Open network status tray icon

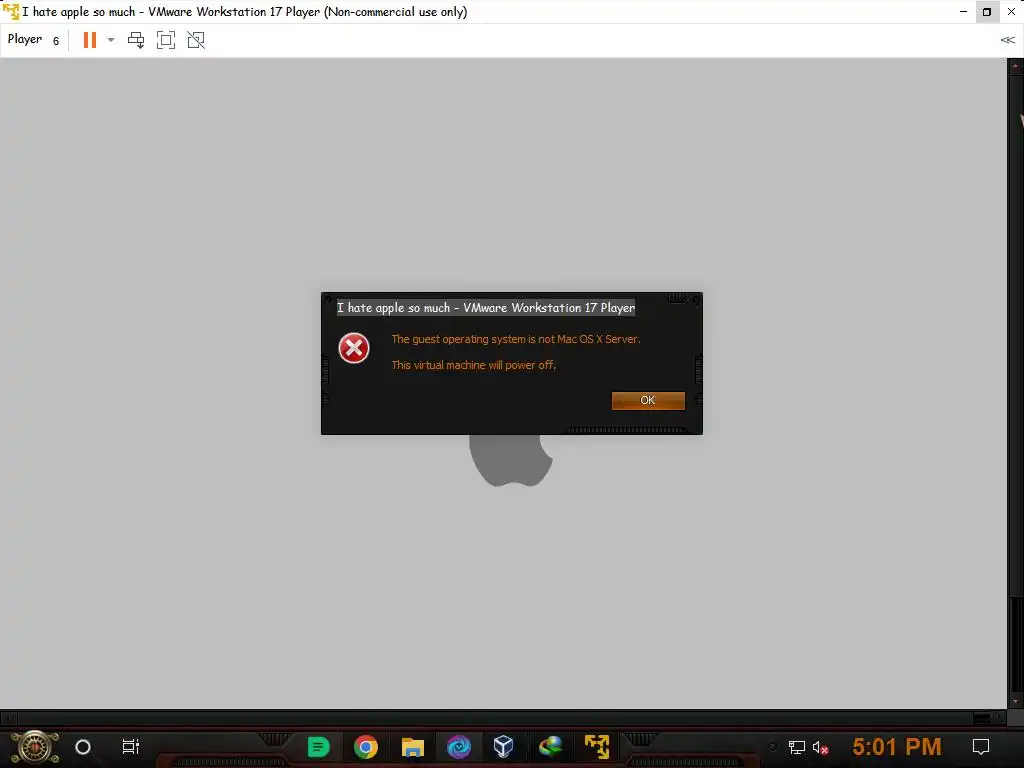pyautogui.click(x=797, y=747)
